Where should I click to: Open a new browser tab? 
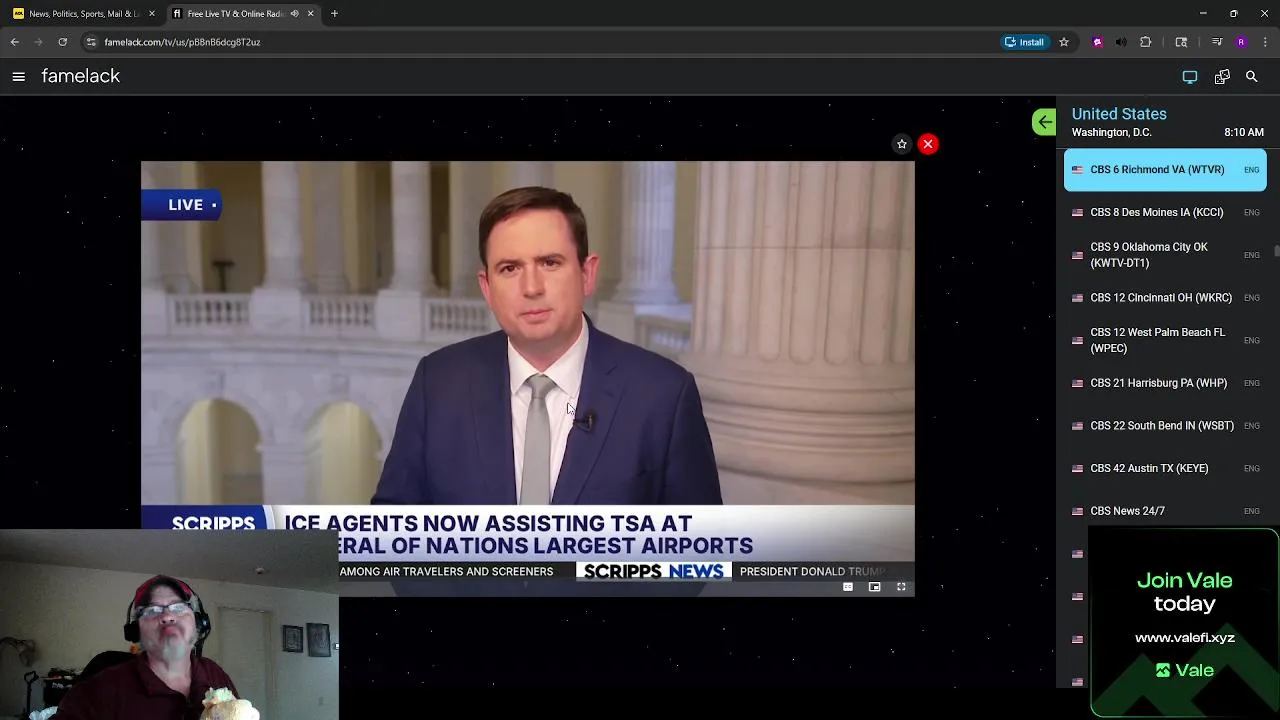tap(334, 14)
